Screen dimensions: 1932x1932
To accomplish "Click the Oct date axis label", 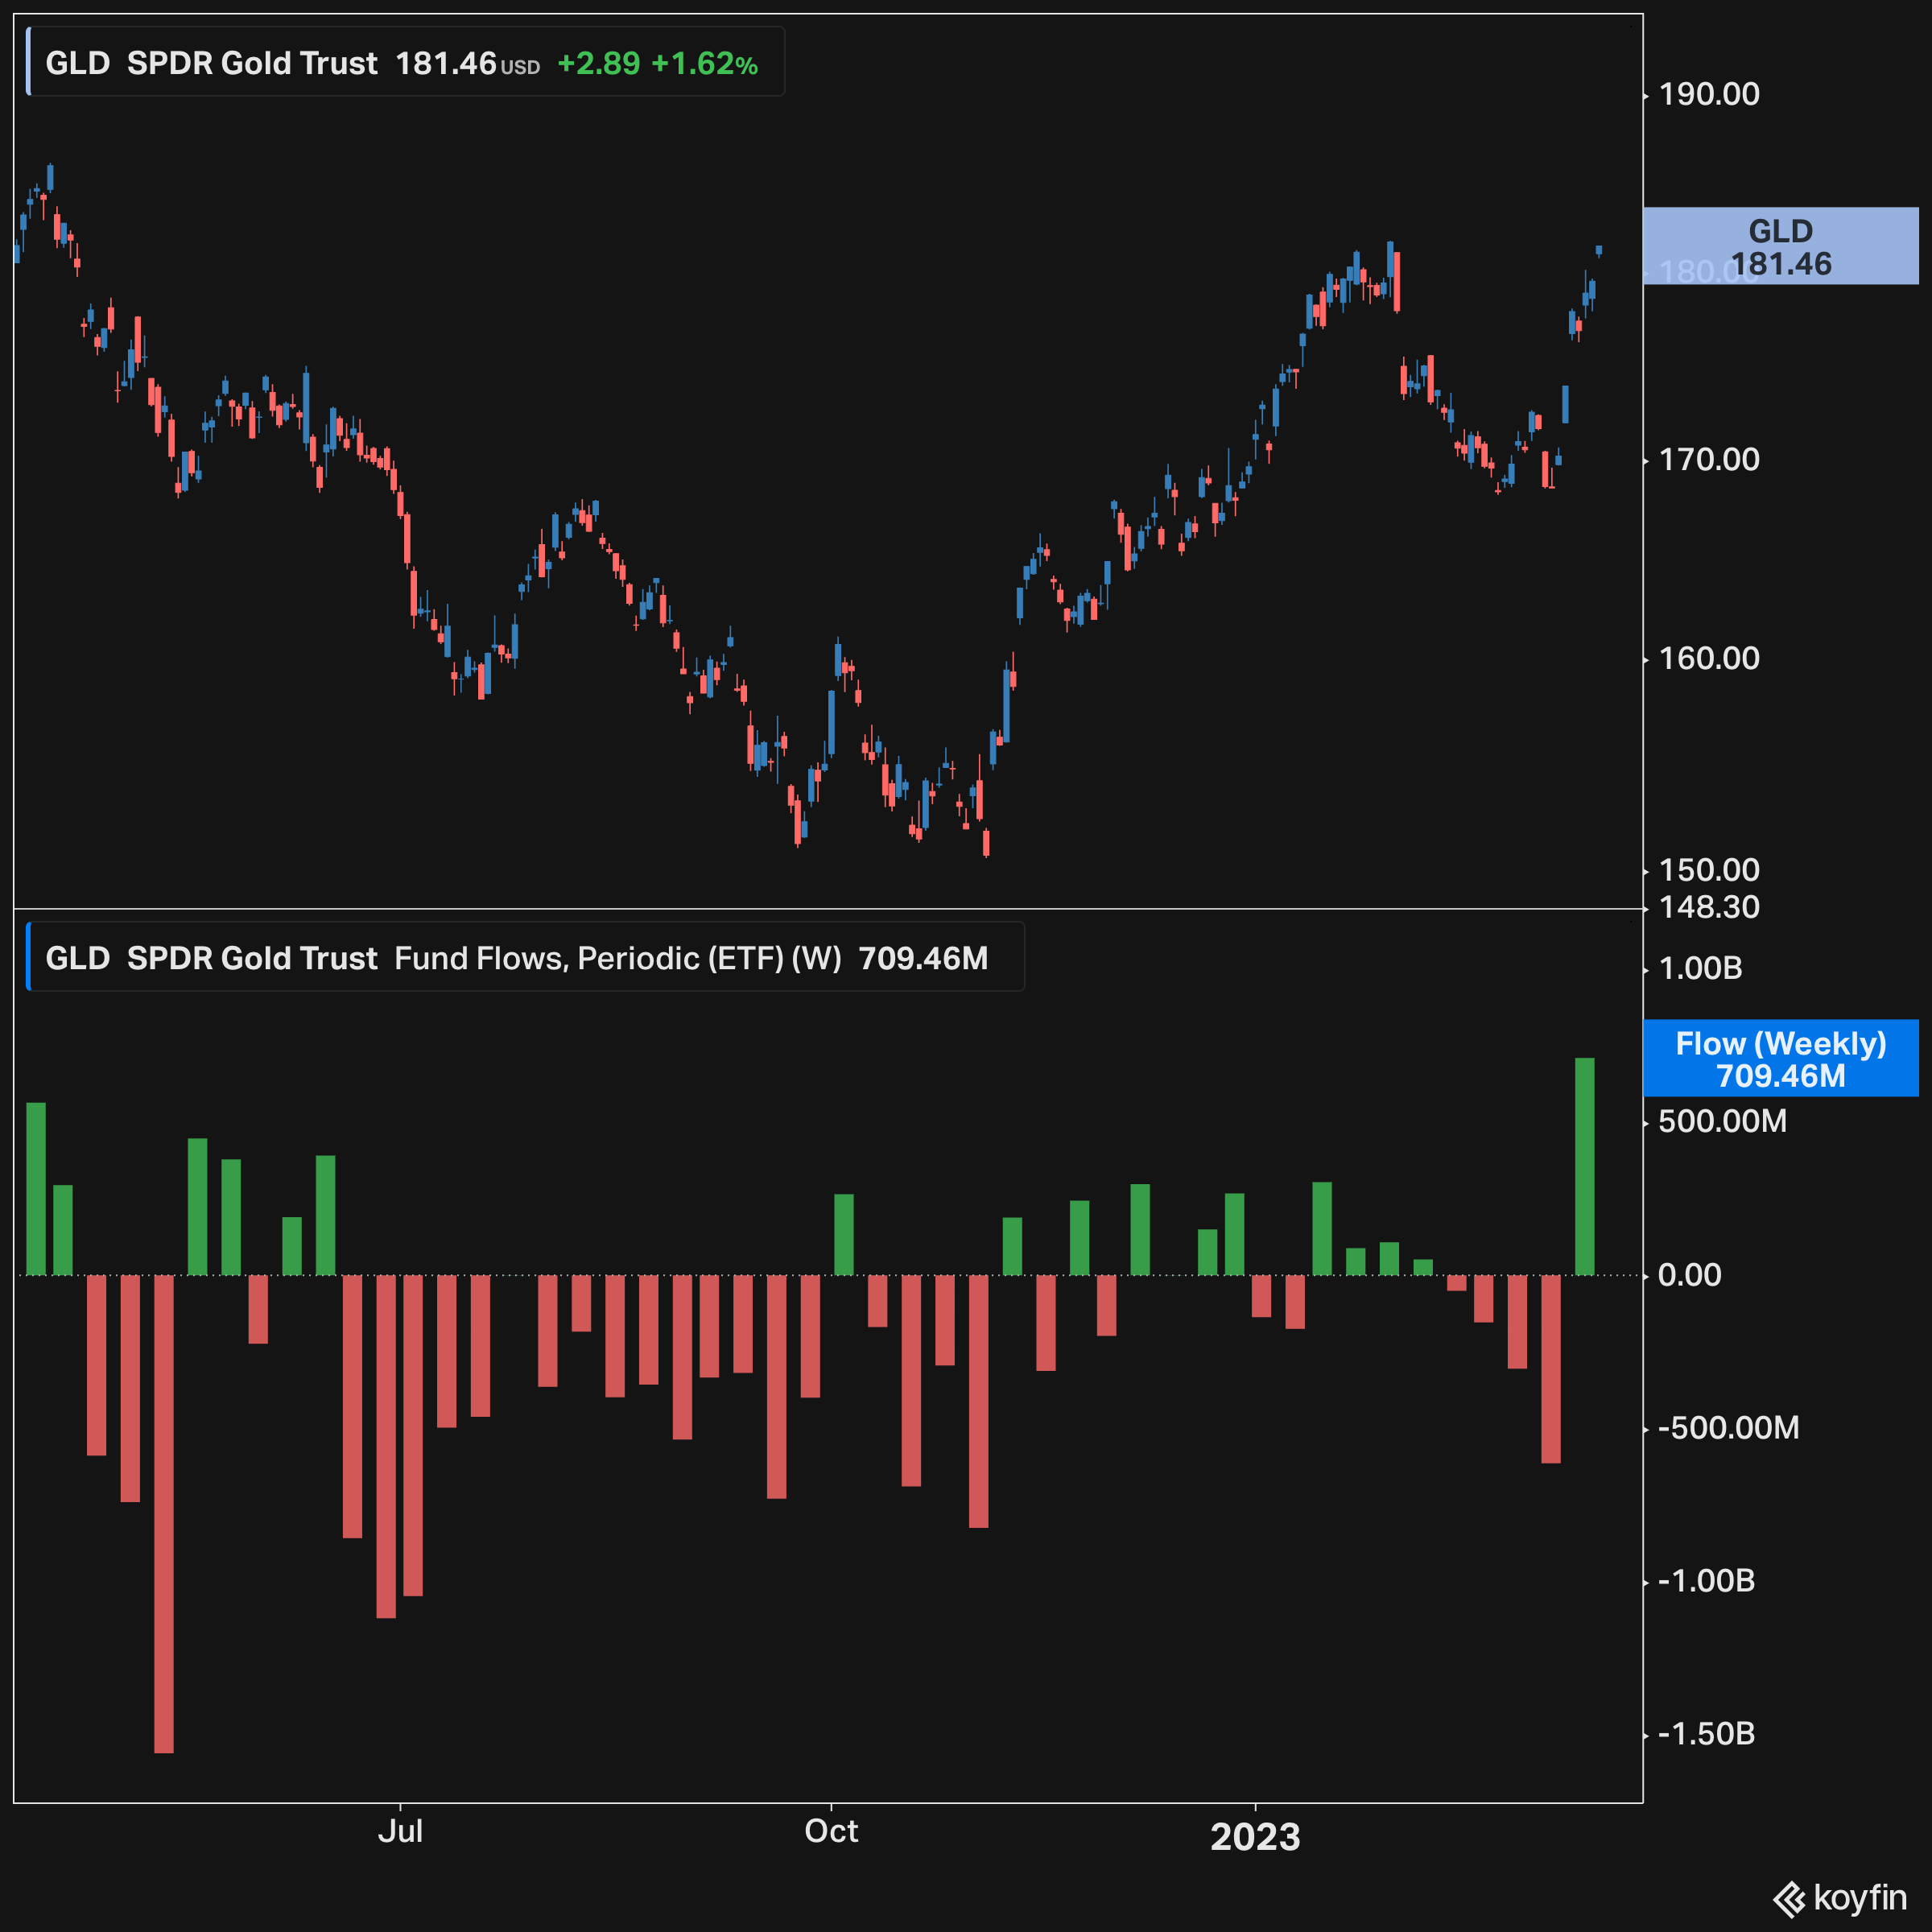I will (x=831, y=1831).
